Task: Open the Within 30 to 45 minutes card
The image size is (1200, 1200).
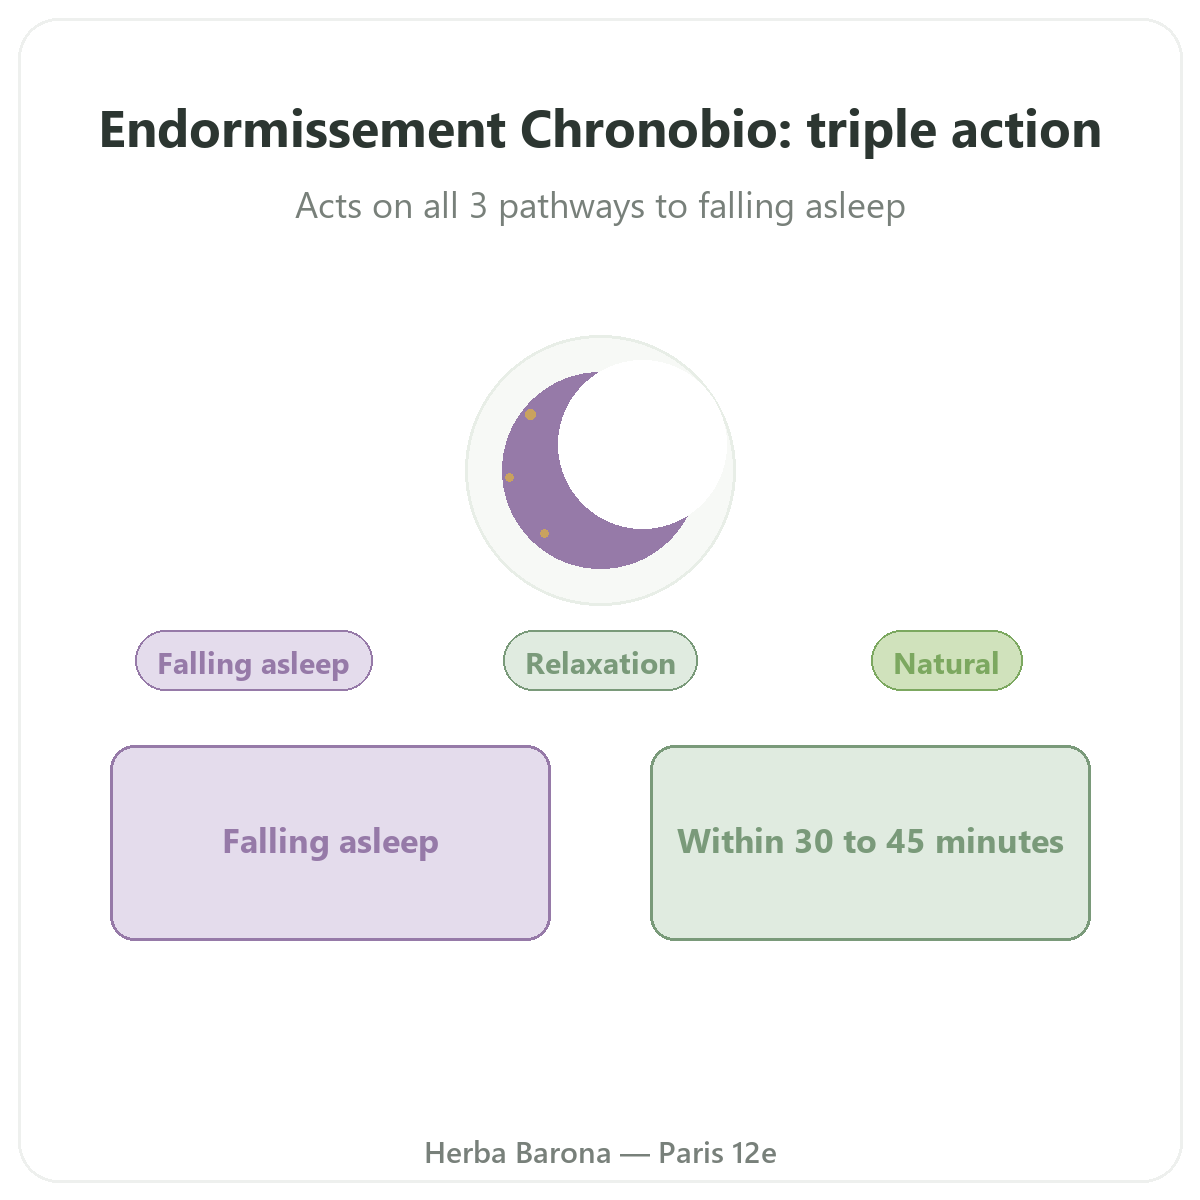Action: (870, 842)
